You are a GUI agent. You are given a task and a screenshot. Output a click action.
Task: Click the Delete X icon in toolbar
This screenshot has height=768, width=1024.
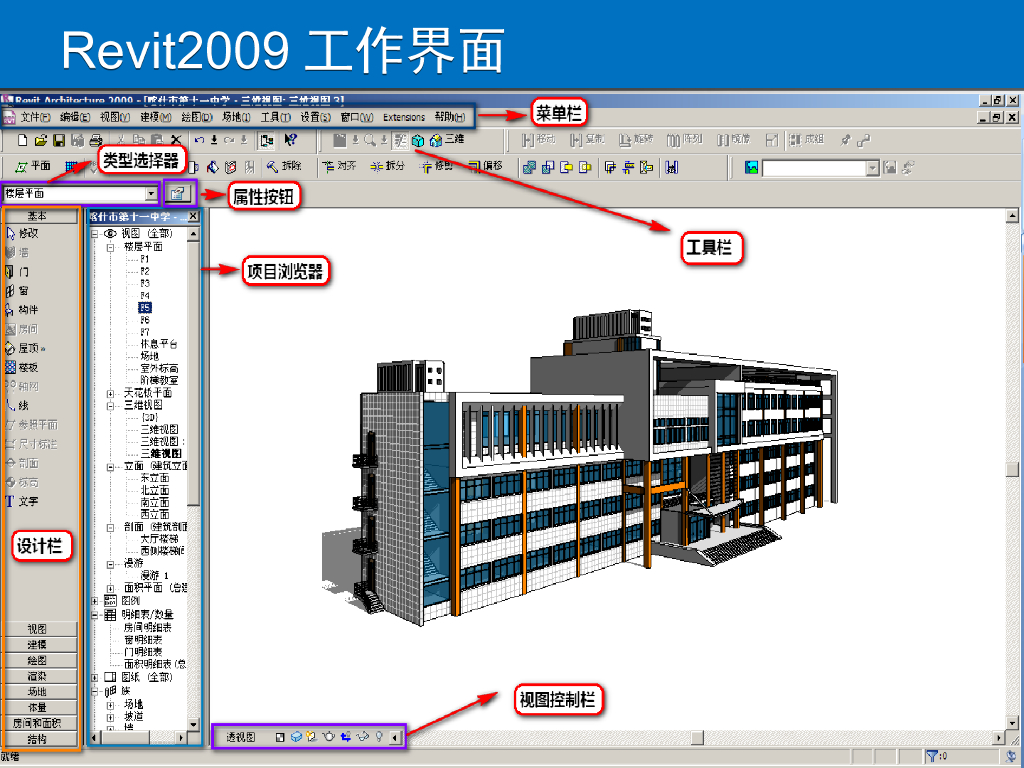coord(176,140)
